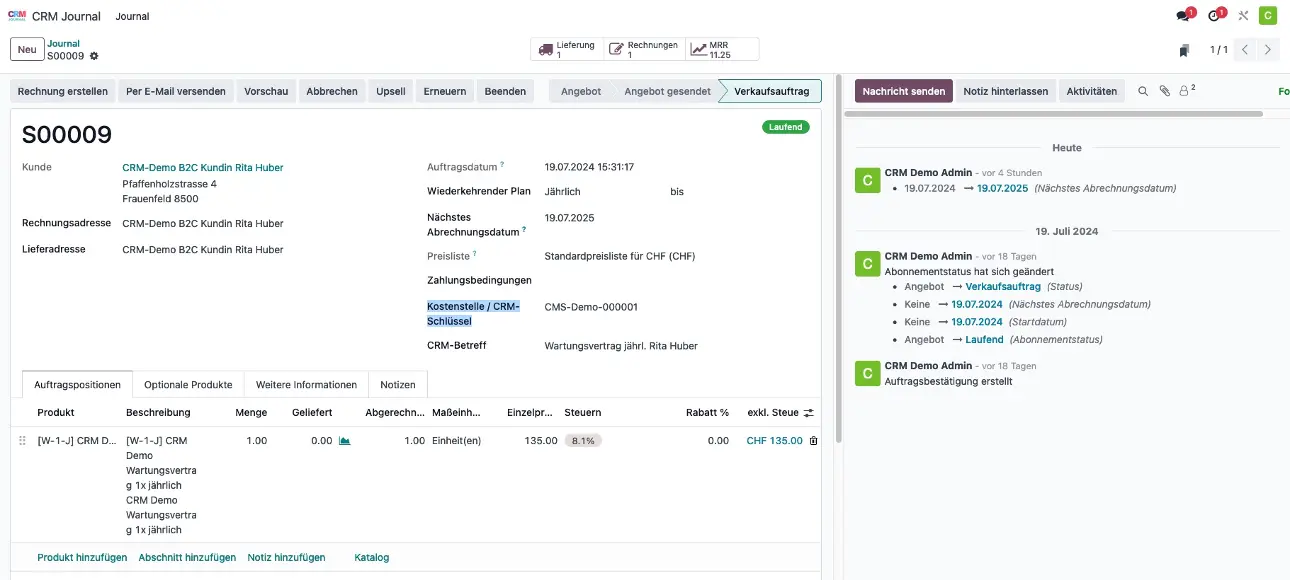This screenshot has width=1290, height=580.
Task: Click the Rechnung erstellen button
Action: tap(63, 91)
